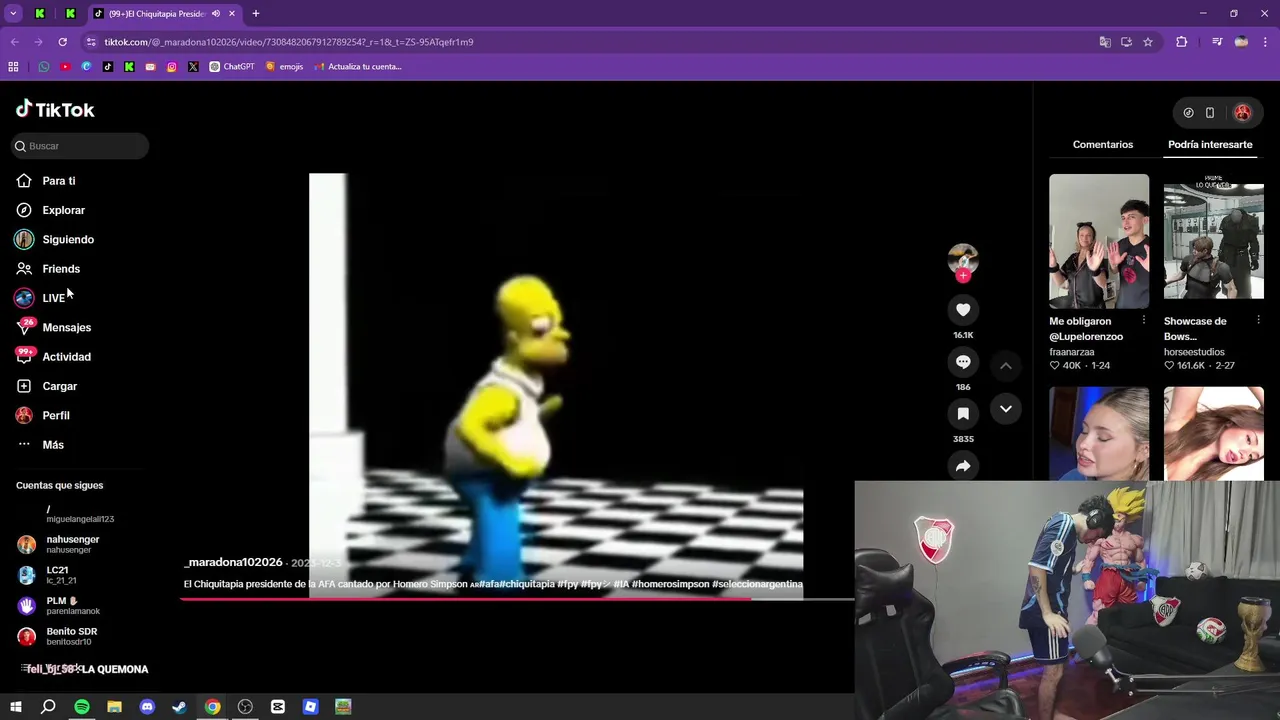Viewport: 1280px width, 720px height.
Task: Open the get-app phone icon in header
Action: [1210, 113]
